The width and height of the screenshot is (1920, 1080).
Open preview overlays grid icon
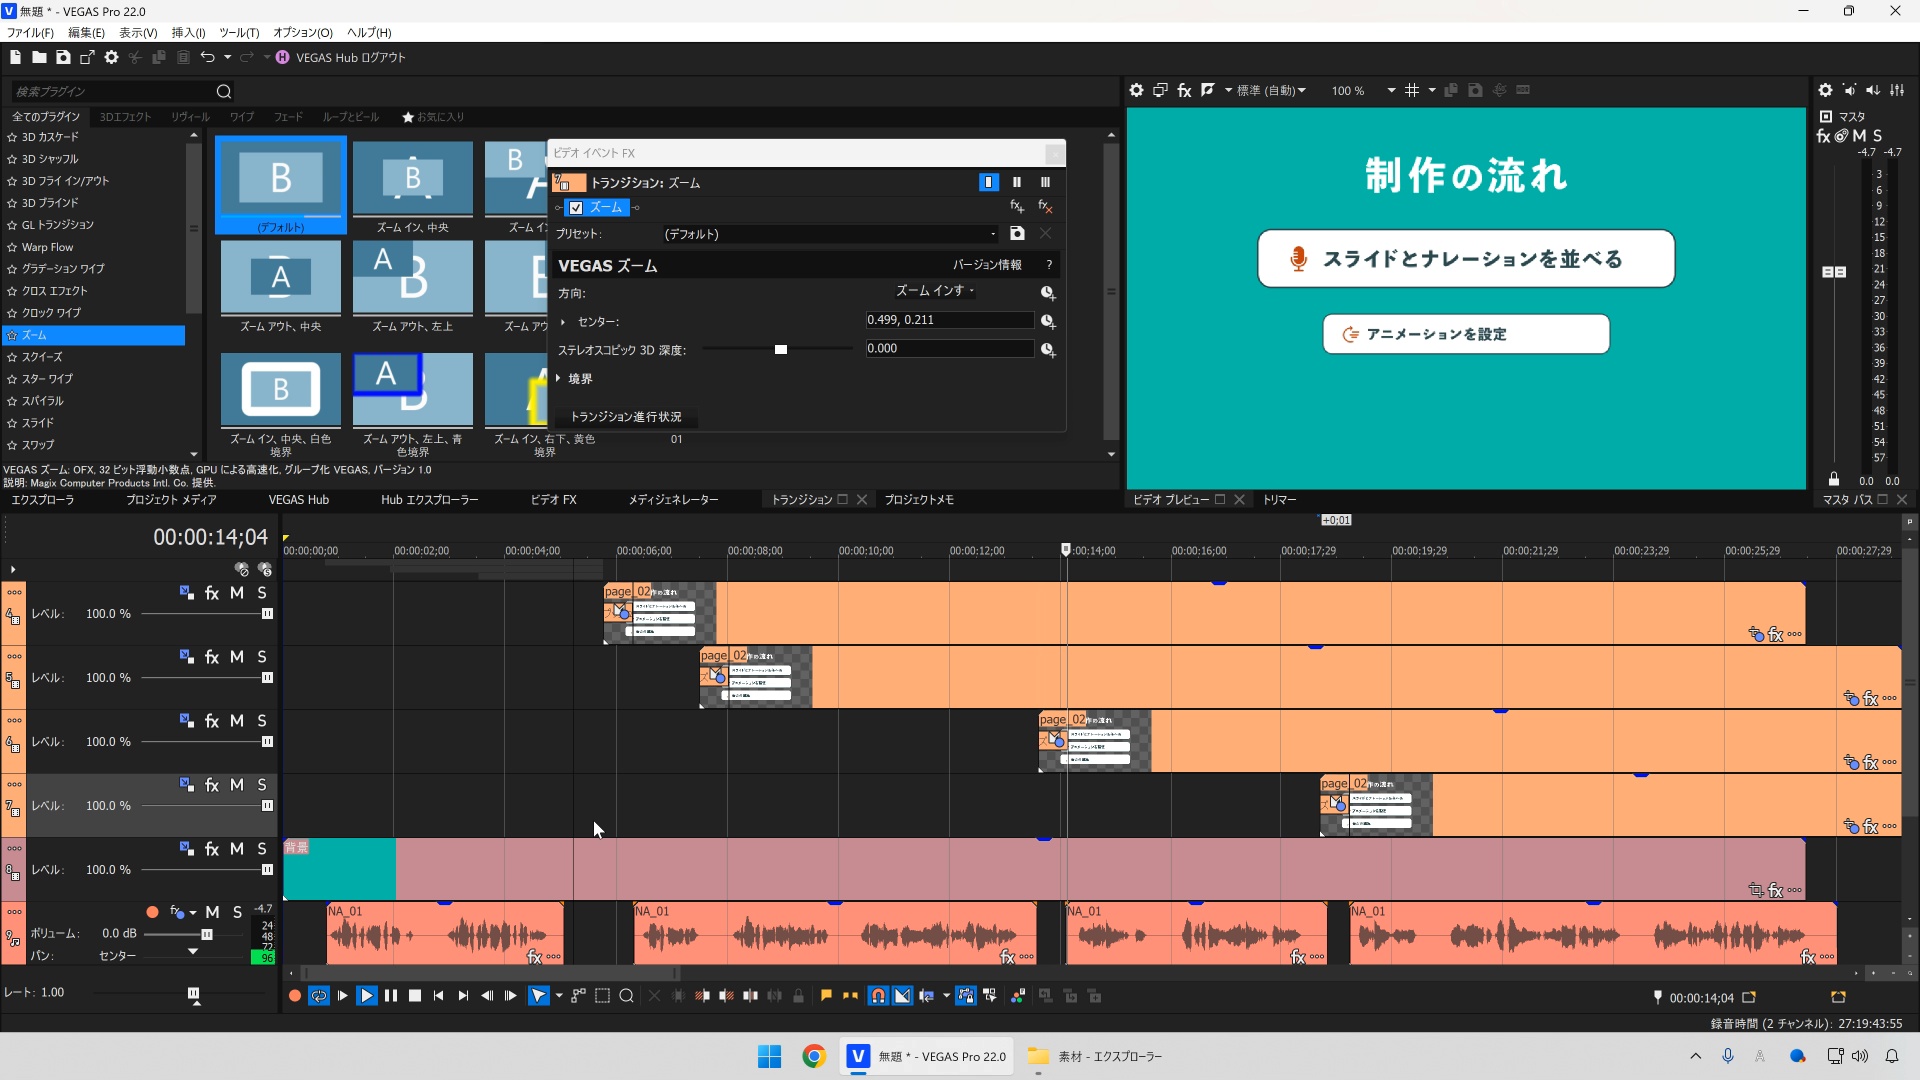click(1412, 91)
